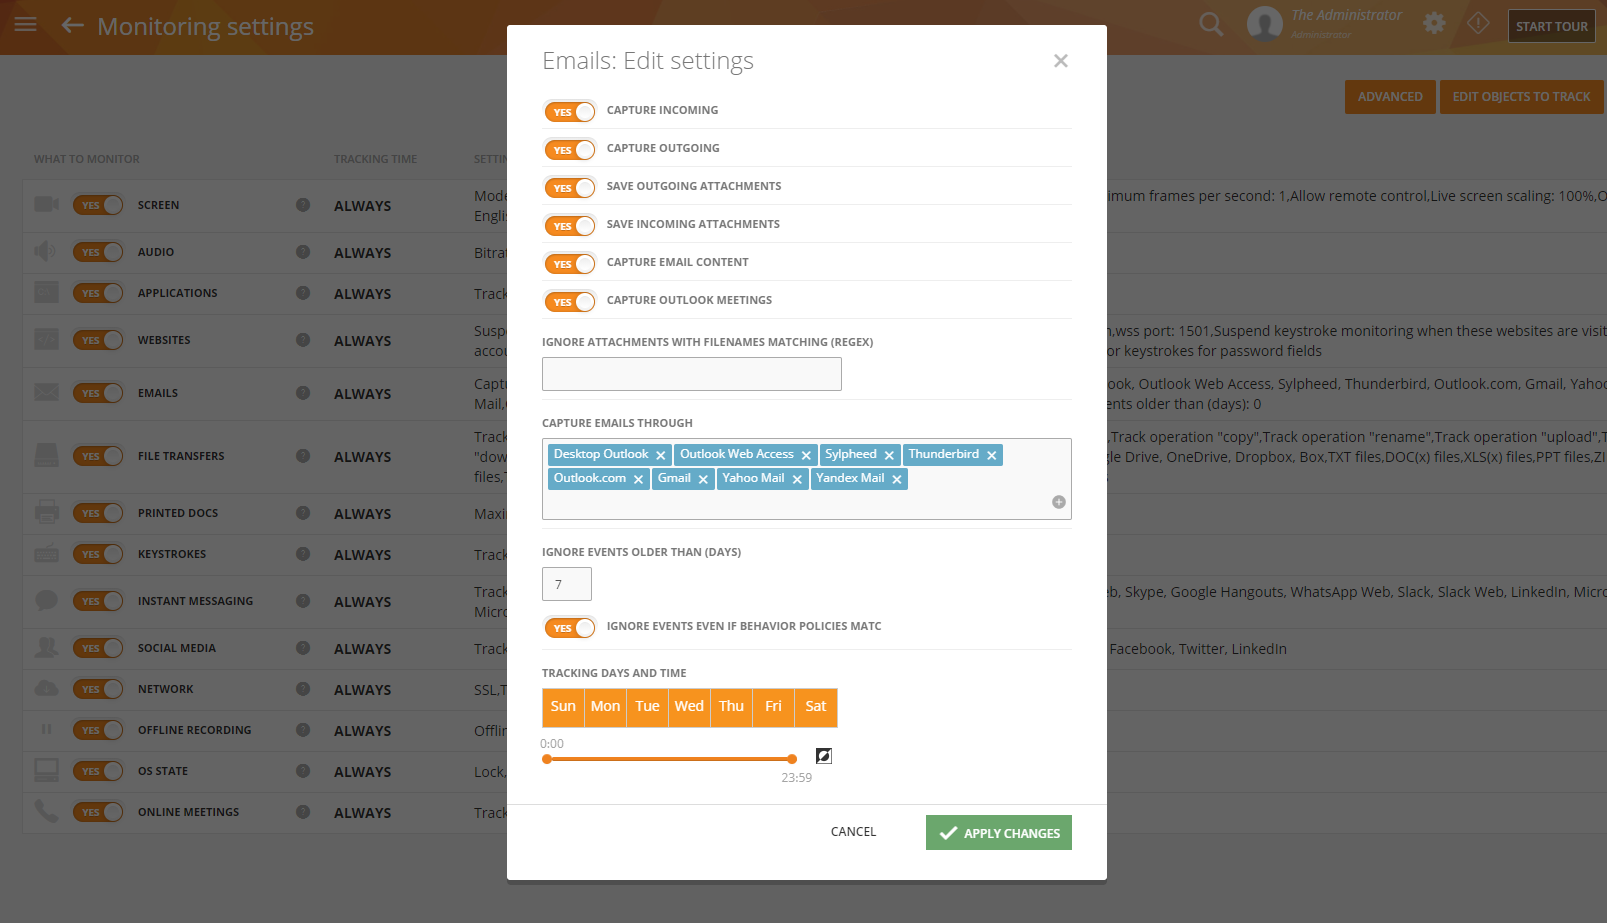1607x923 pixels.
Task: Open help icon for Audio row
Action: point(303,252)
